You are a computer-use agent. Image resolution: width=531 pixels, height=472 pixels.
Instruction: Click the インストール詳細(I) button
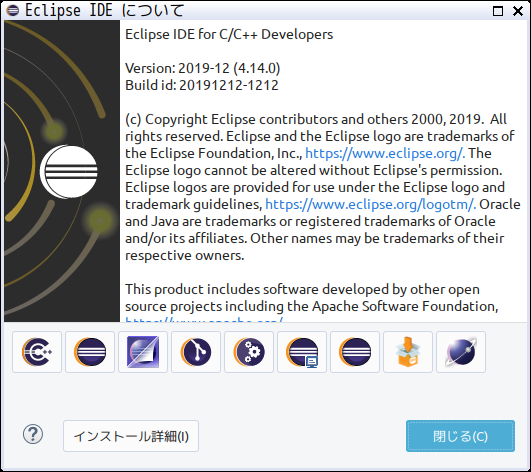pos(131,436)
